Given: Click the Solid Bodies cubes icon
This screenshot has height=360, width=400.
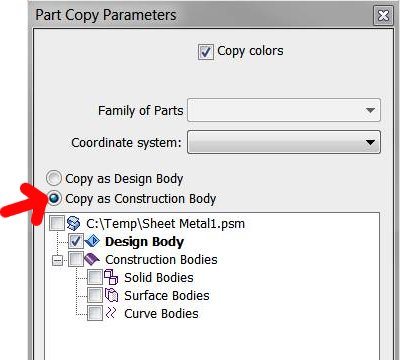Looking at the screenshot, I should [x=111, y=277].
